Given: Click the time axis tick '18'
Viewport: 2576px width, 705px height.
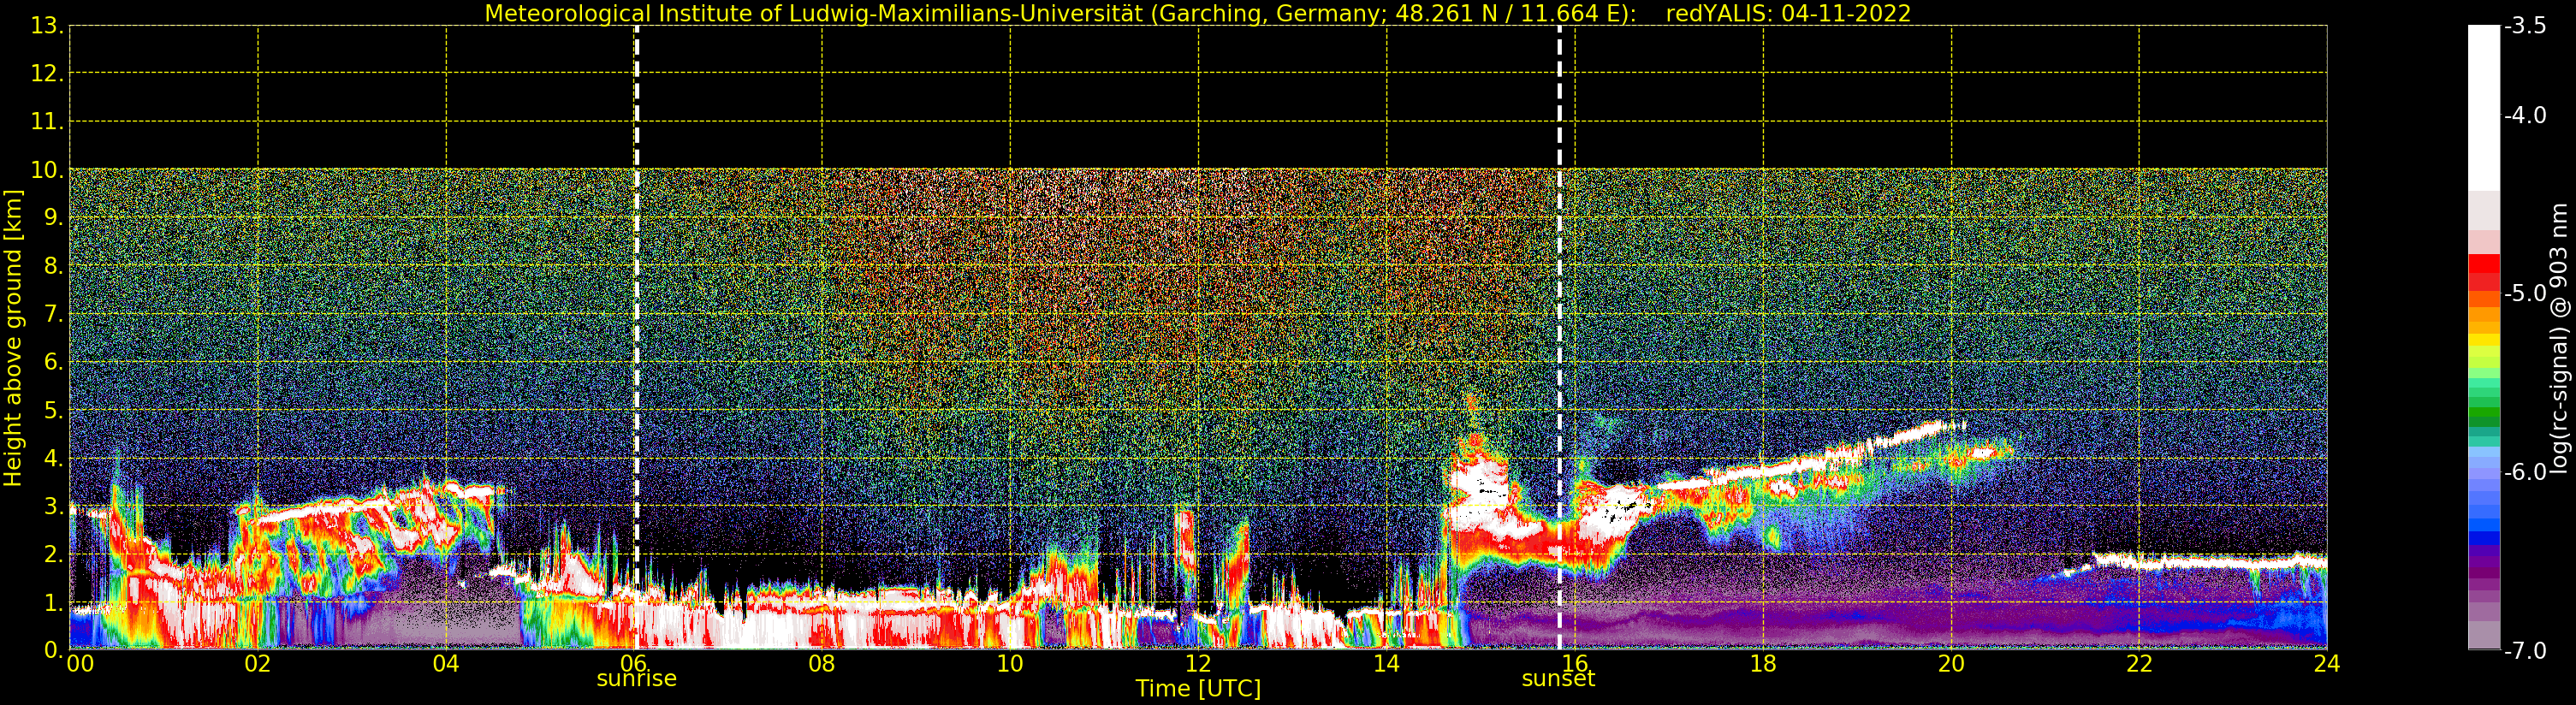Looking at the screenshot, I should point(1763,663).
